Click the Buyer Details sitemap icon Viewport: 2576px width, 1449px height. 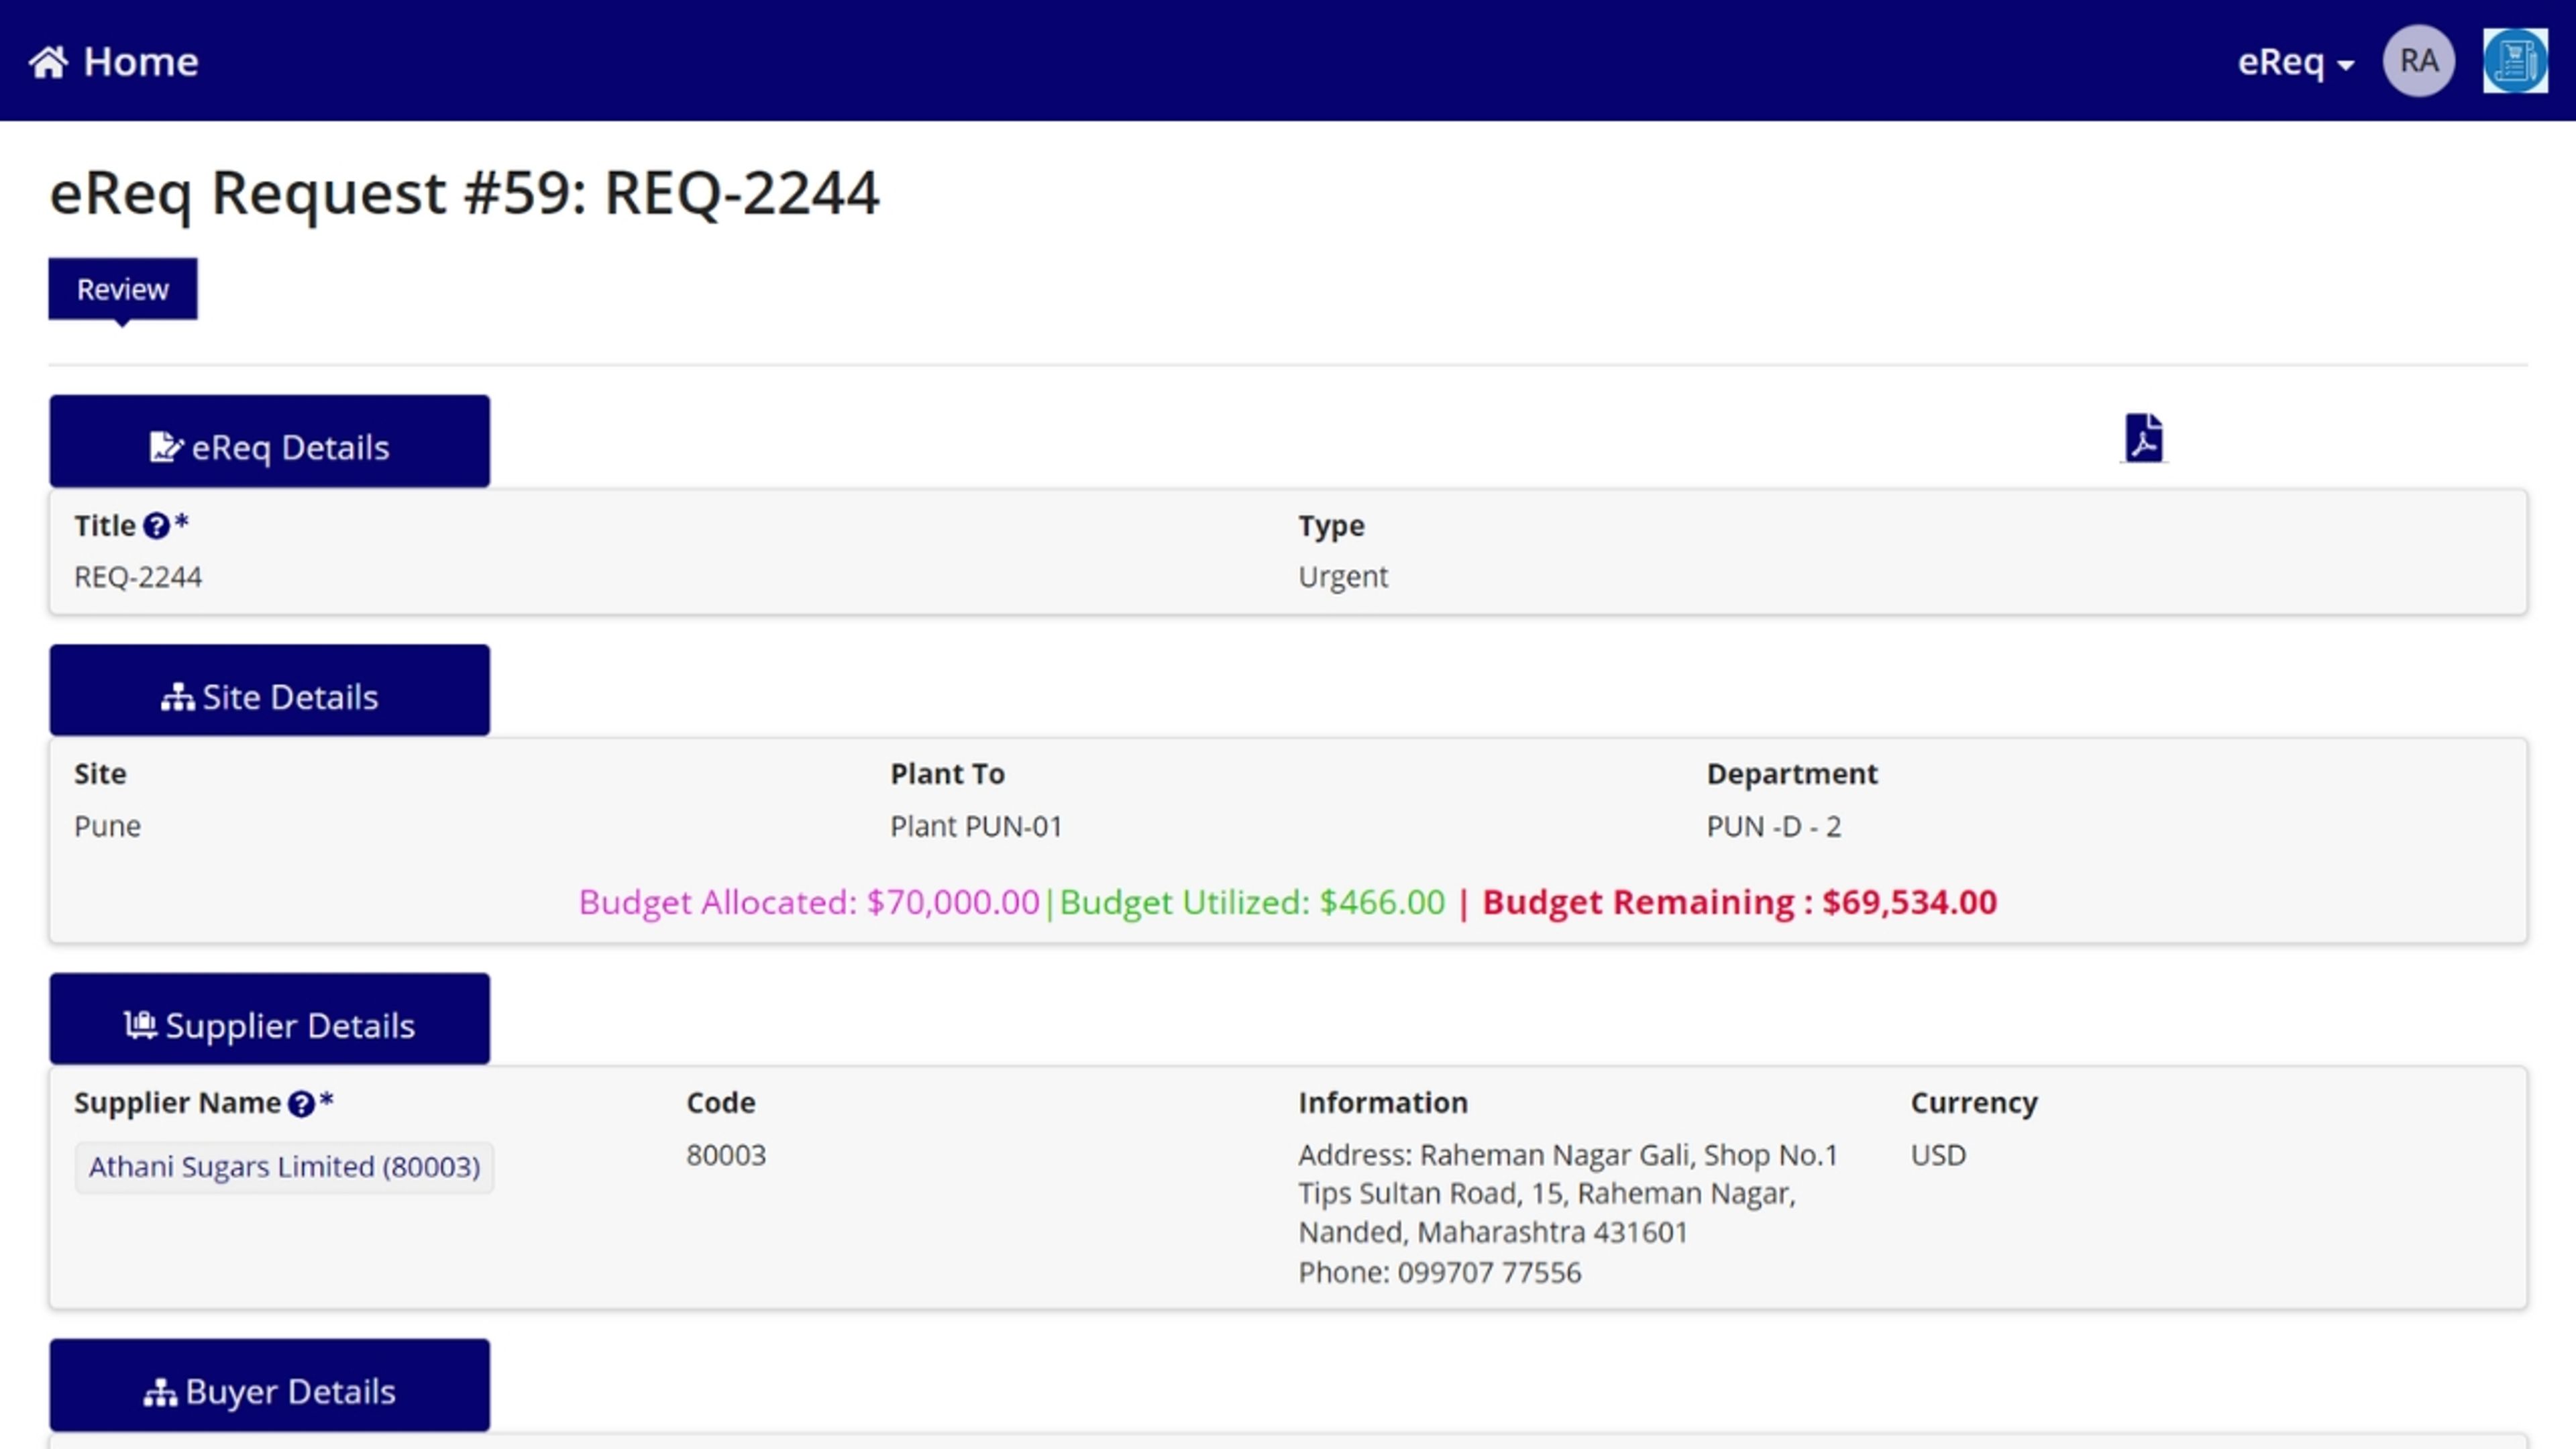(x=160, y=1392)
